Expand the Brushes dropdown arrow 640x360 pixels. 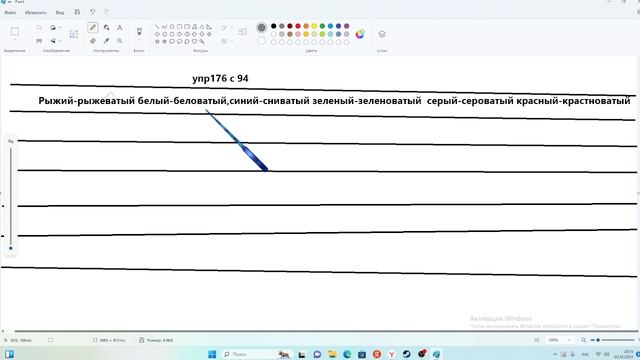(139, 40)
